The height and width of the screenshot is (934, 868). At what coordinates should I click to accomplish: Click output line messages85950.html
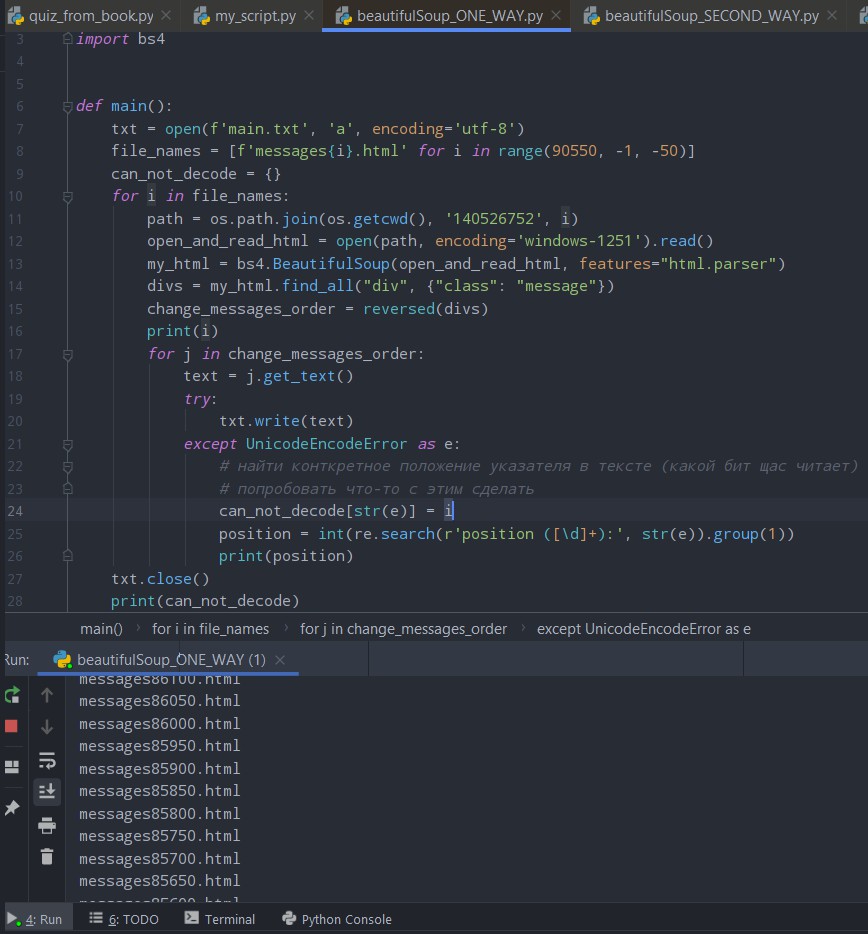pos(159,746)
